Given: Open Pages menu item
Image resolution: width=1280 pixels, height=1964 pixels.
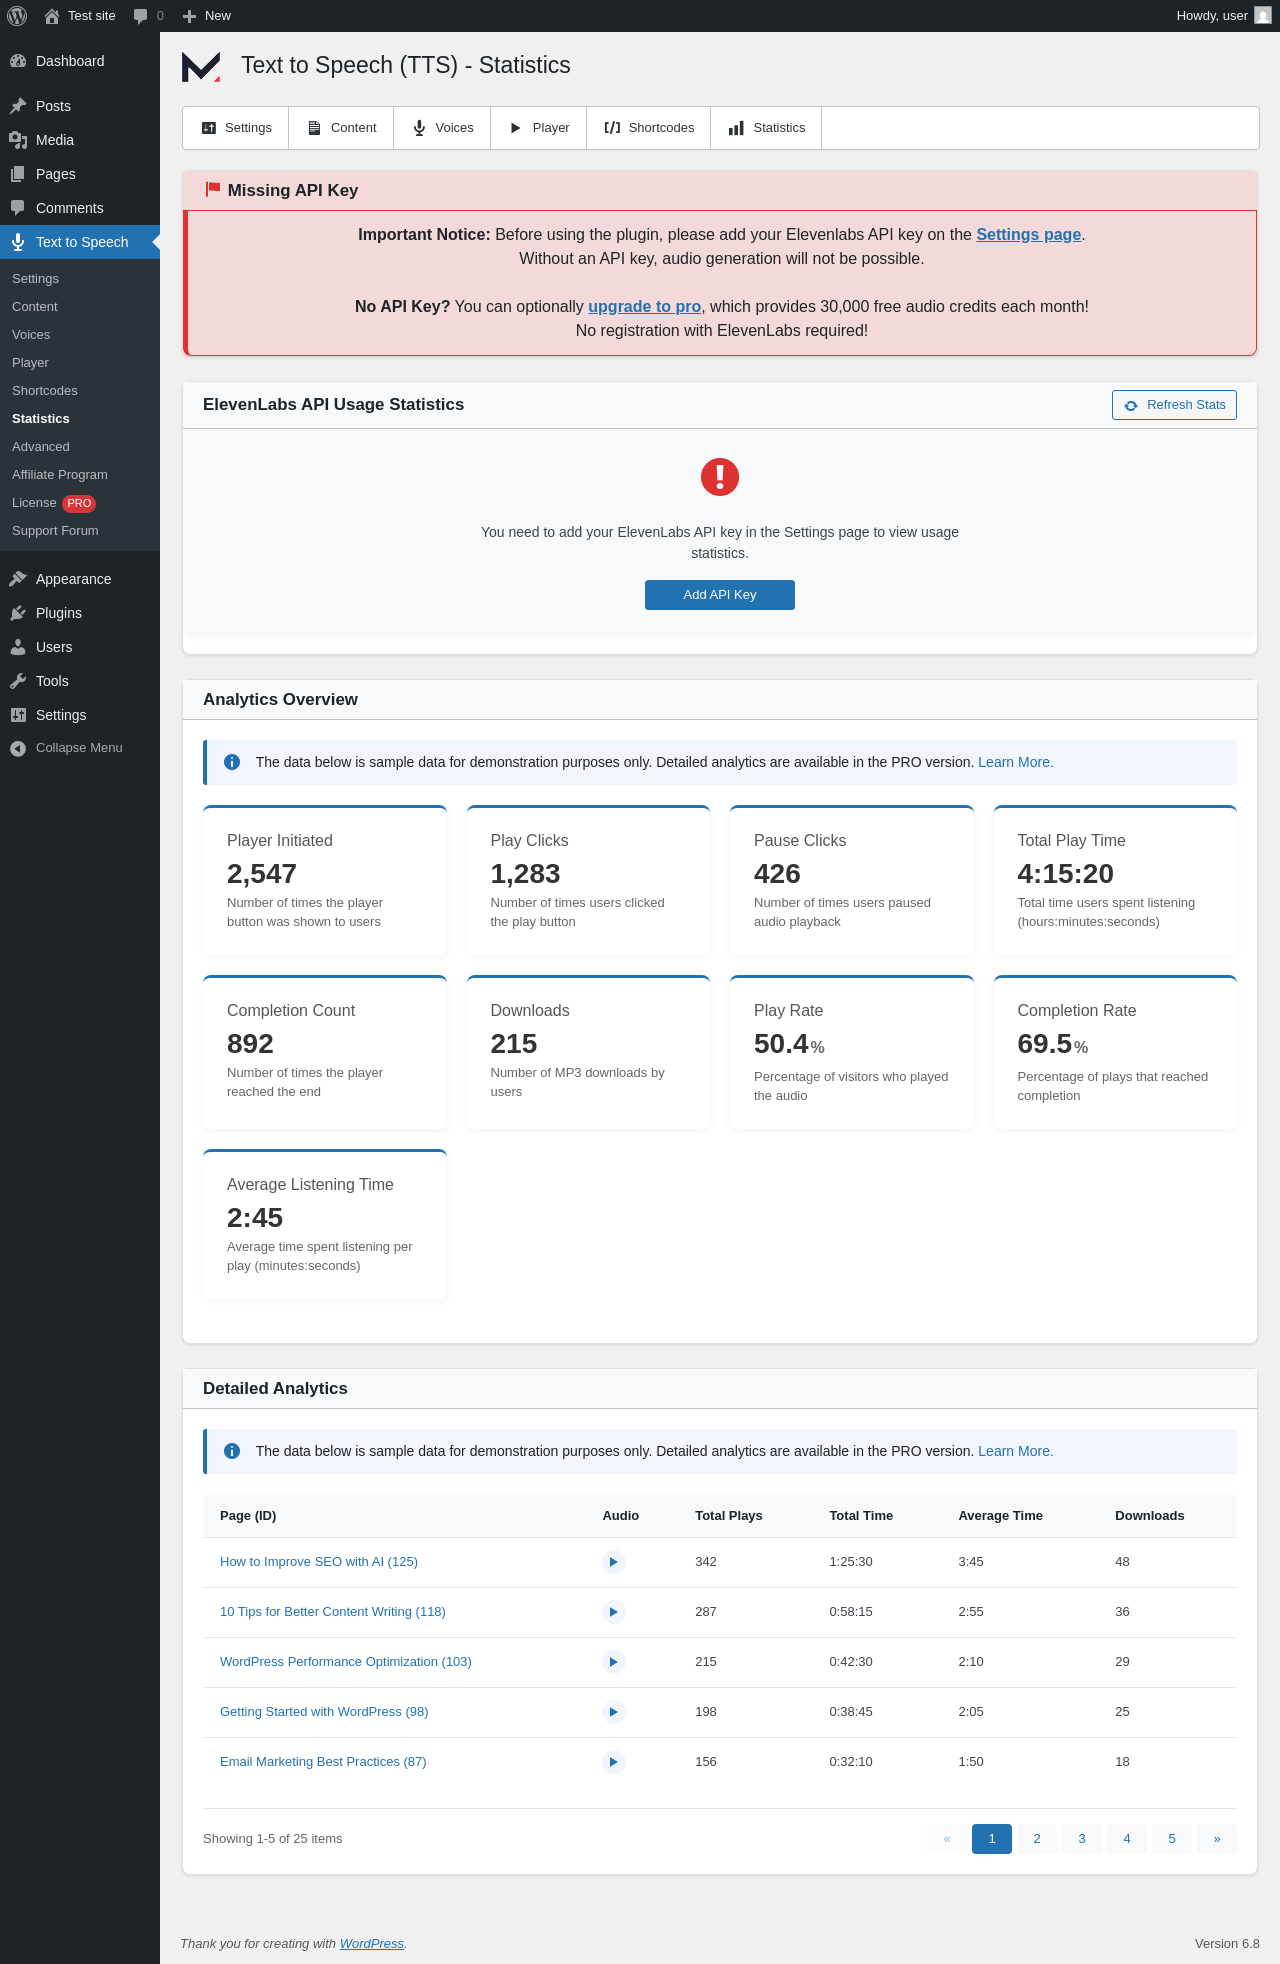Looking at the screenshot, I should [80, 174].
